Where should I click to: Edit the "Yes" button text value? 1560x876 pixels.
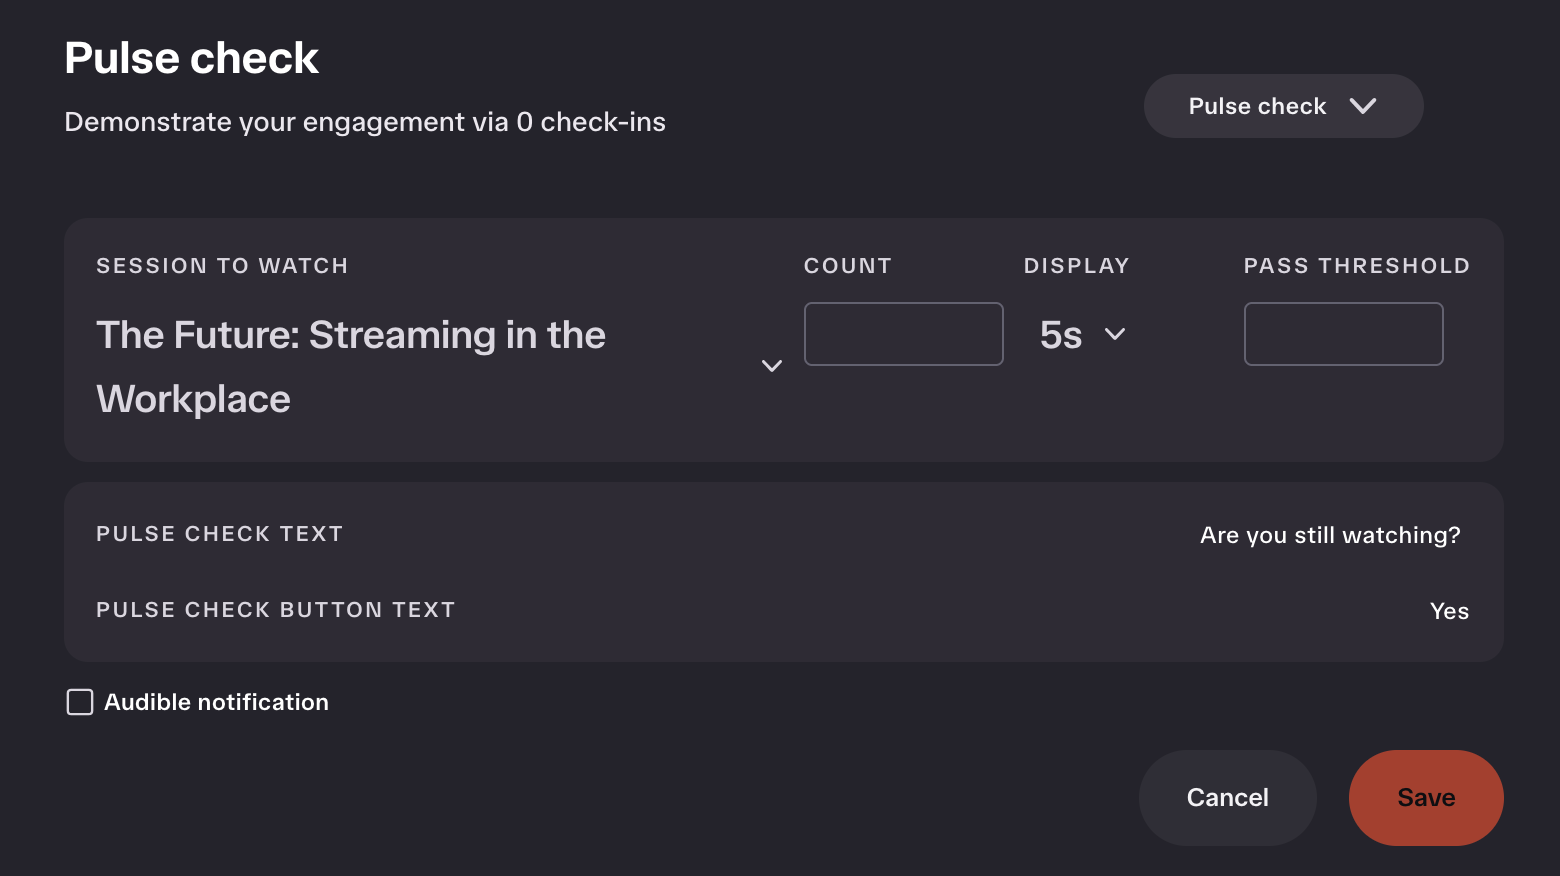(x=1450, y=611)
